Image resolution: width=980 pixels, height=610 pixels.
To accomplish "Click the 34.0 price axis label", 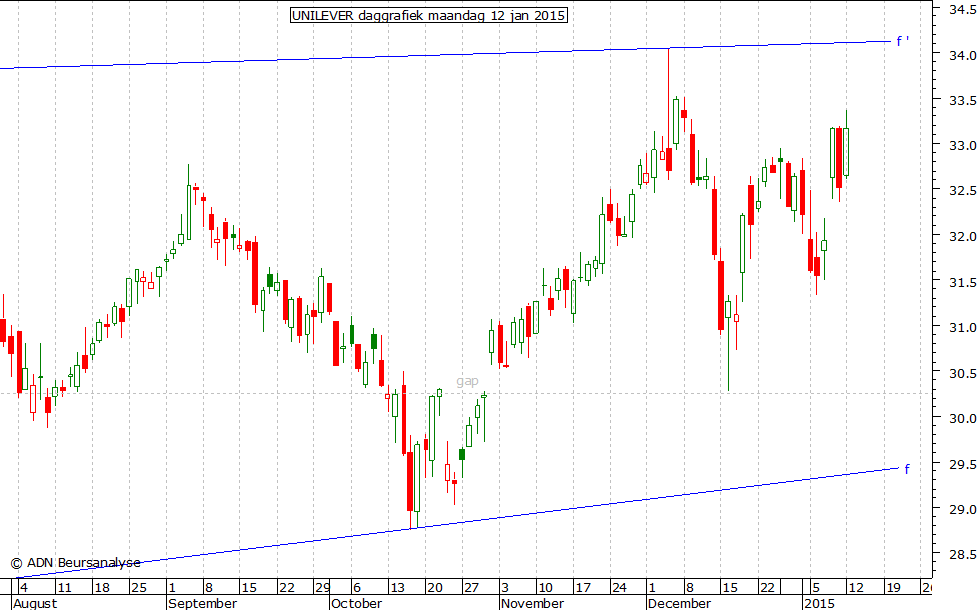I will point(962,56).
